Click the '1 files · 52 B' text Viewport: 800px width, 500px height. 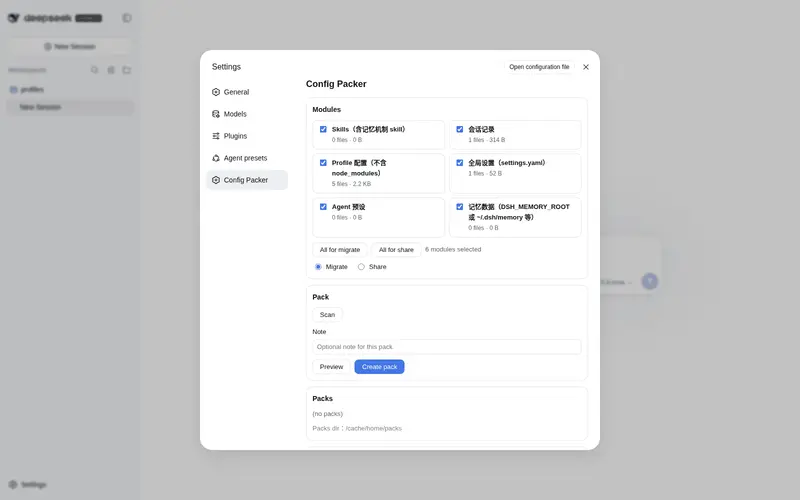(x=485, y=173)
